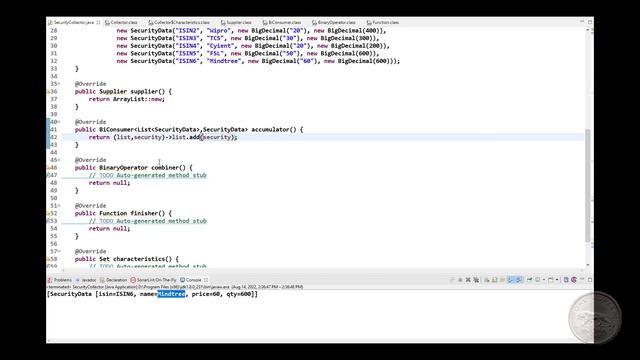Open the Display Selected Console dropdown arrow

point(544,280)
